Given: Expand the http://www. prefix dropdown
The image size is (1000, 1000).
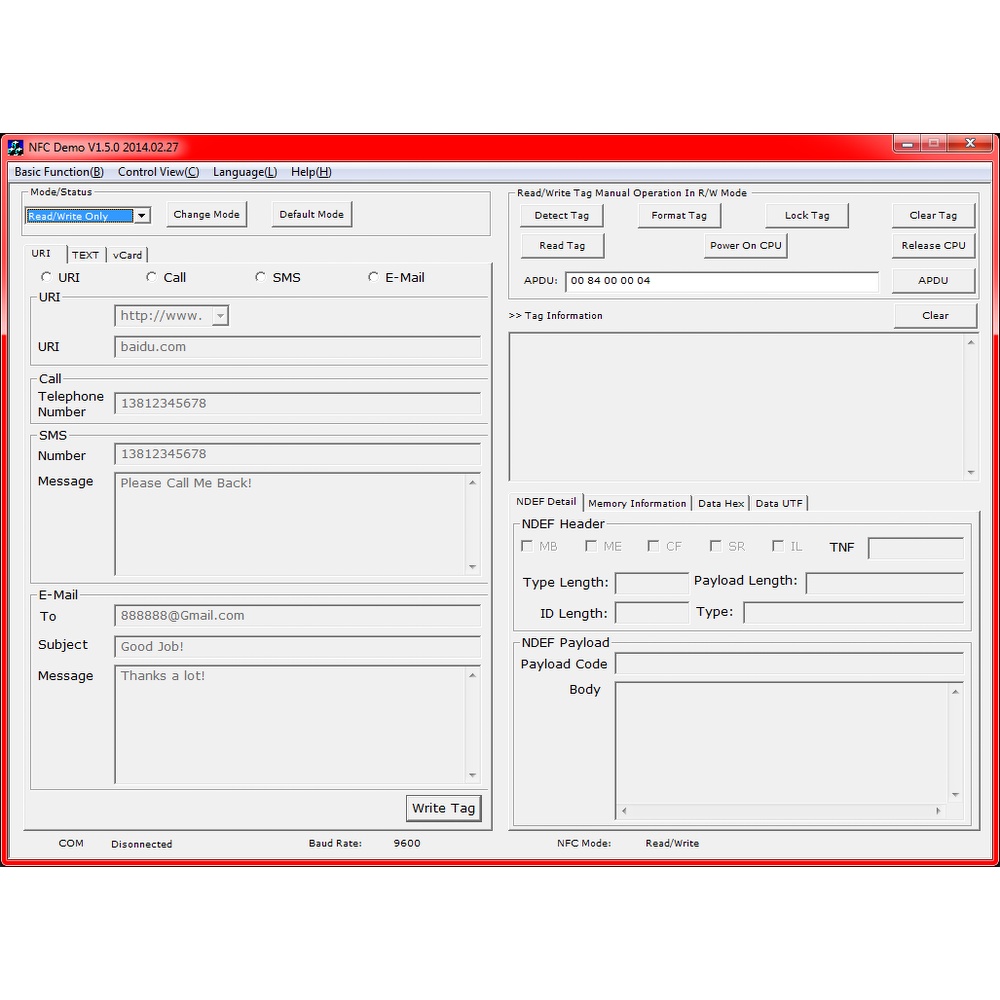Looking at the screenshot, I should coord(220,316).
